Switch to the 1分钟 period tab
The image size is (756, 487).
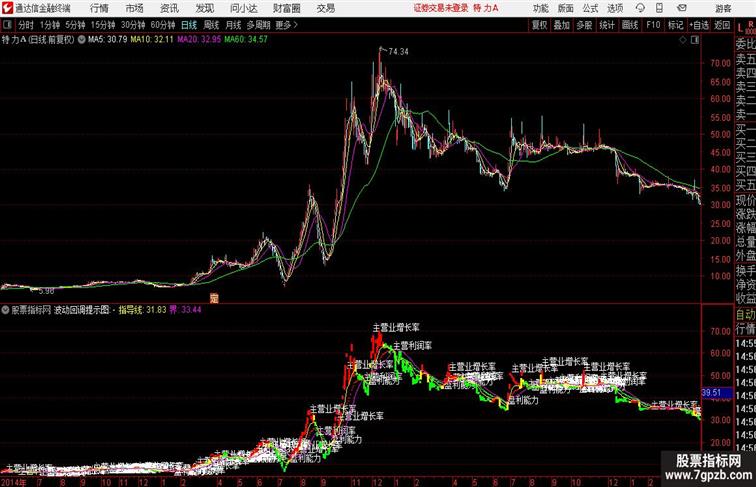[50, 25]
